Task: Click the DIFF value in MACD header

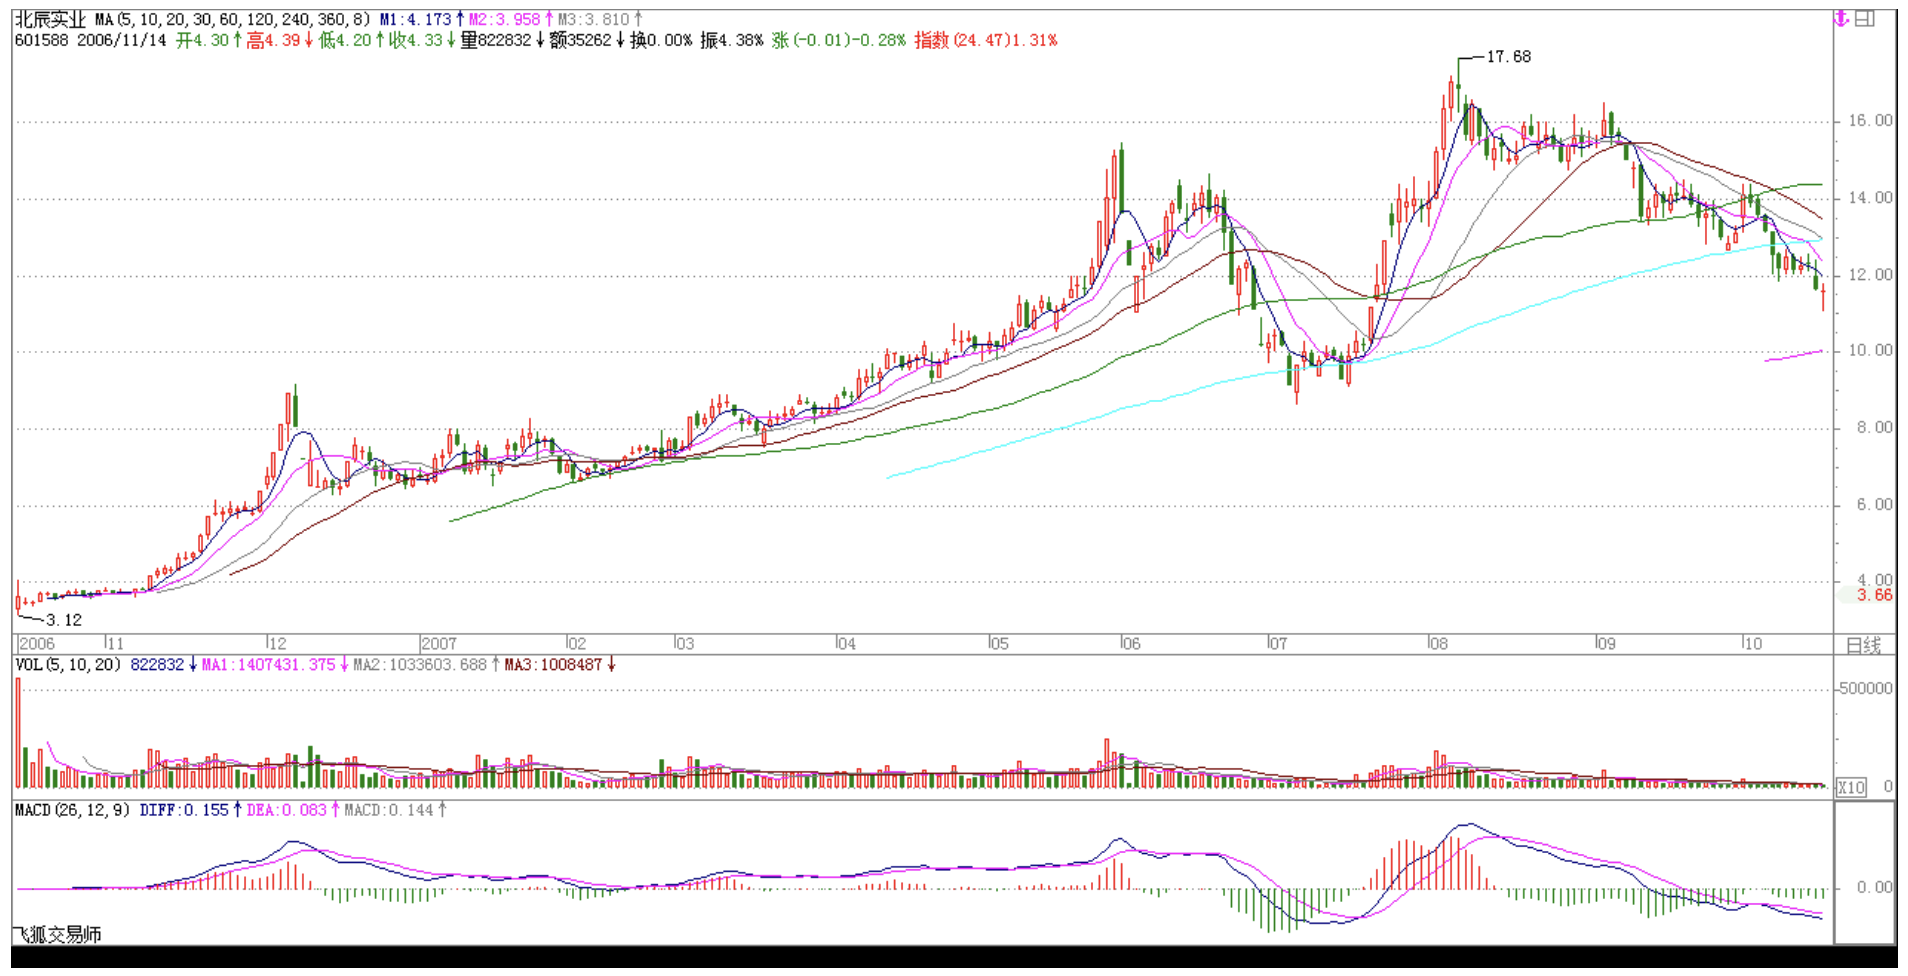Action: tap(185, 810)
